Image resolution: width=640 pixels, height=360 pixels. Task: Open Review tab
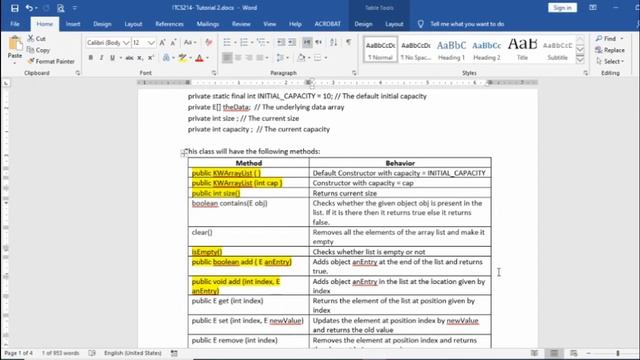click(241, 24)
